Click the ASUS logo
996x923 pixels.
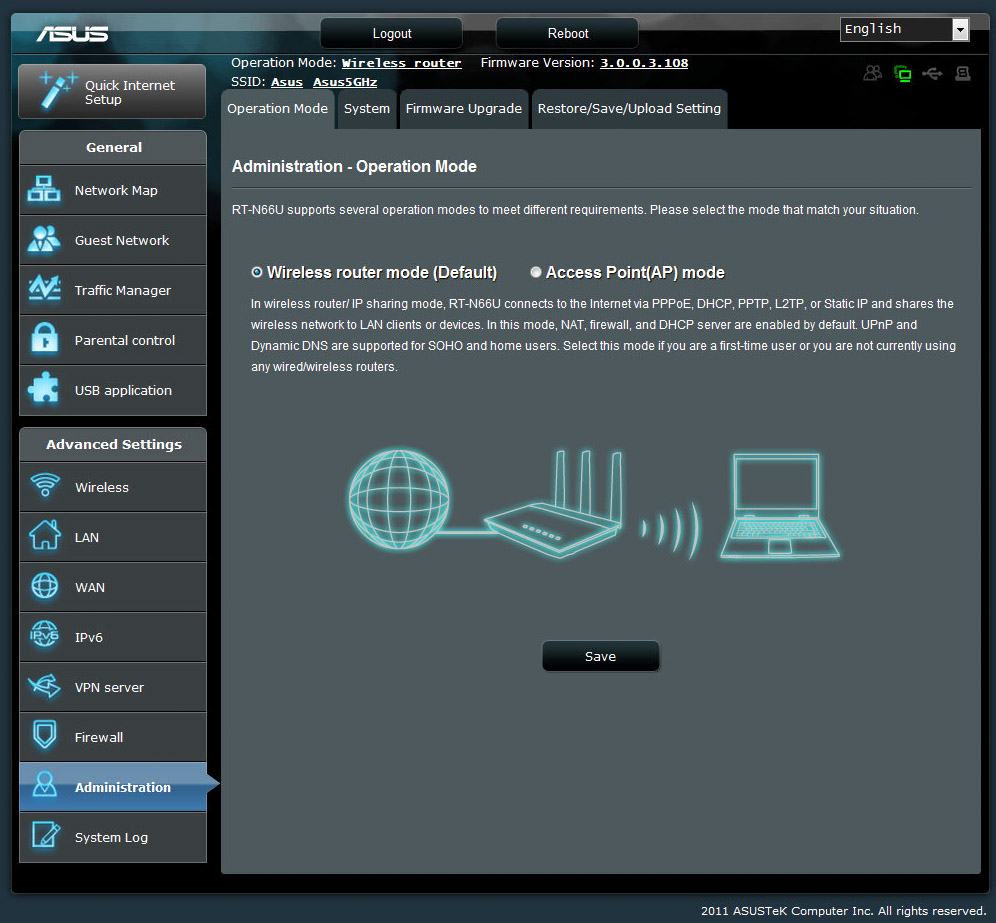pyautogui.click(x=72, y=34)
